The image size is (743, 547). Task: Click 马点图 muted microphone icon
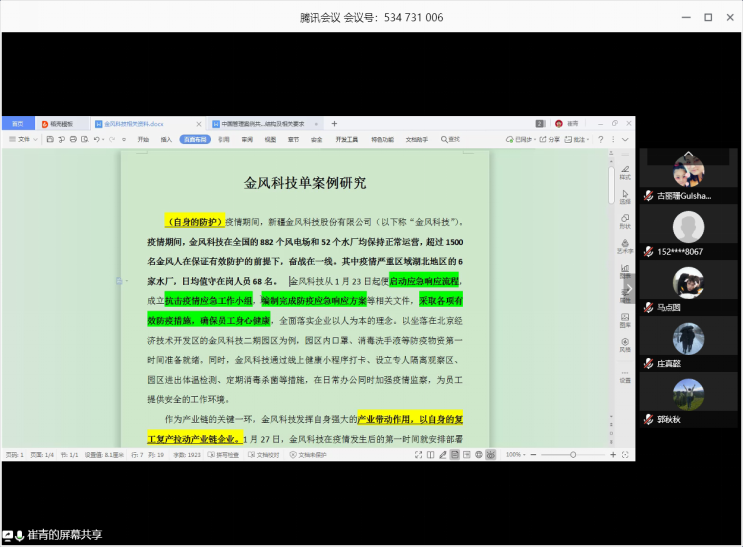coord(648,307)
